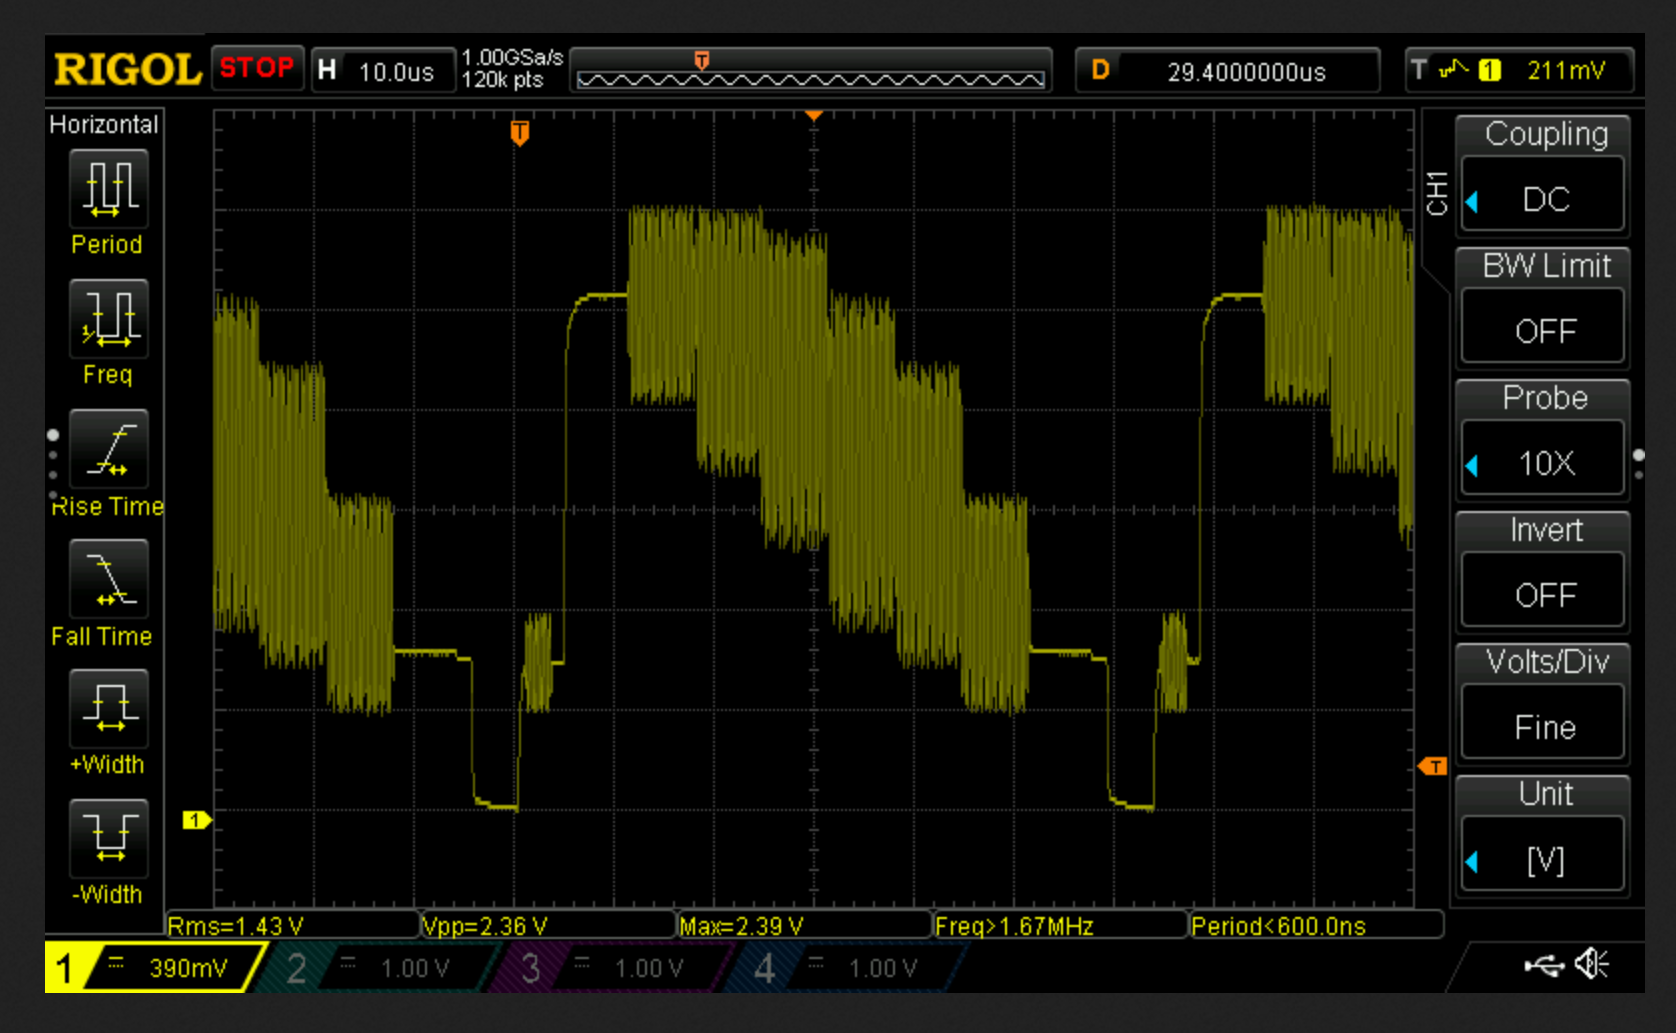
Task: Click the waveform memory overview bar
Action: point(811,71)
